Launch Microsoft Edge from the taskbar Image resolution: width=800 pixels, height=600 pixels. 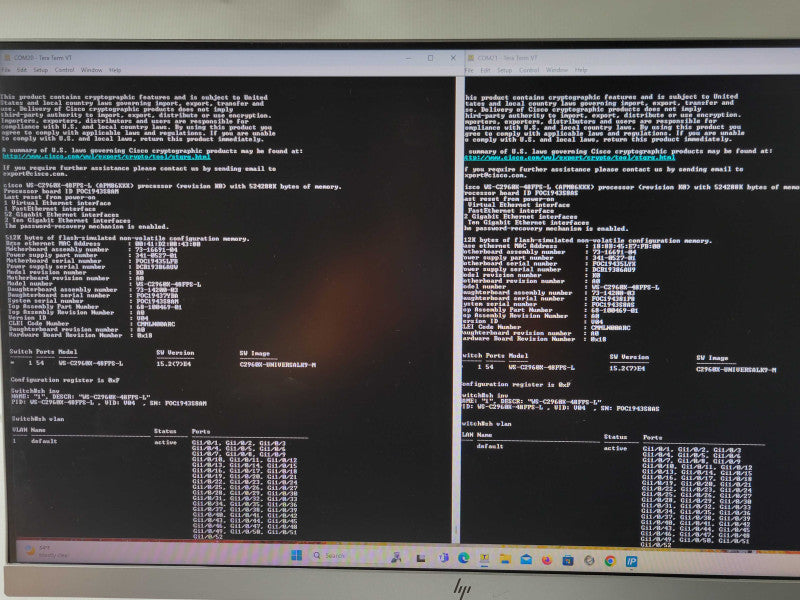pyautogui.click(x=464, y=558)
